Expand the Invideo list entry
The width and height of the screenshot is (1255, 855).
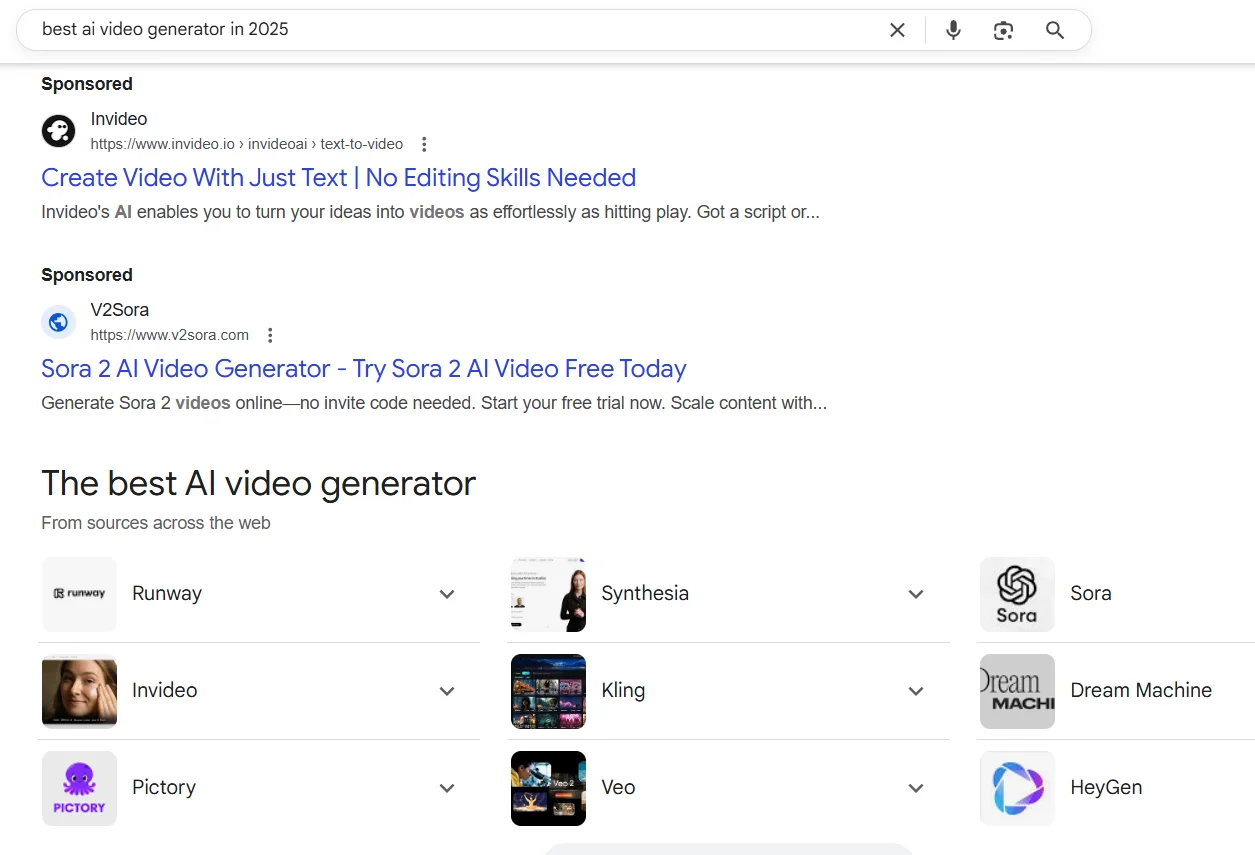447,691
